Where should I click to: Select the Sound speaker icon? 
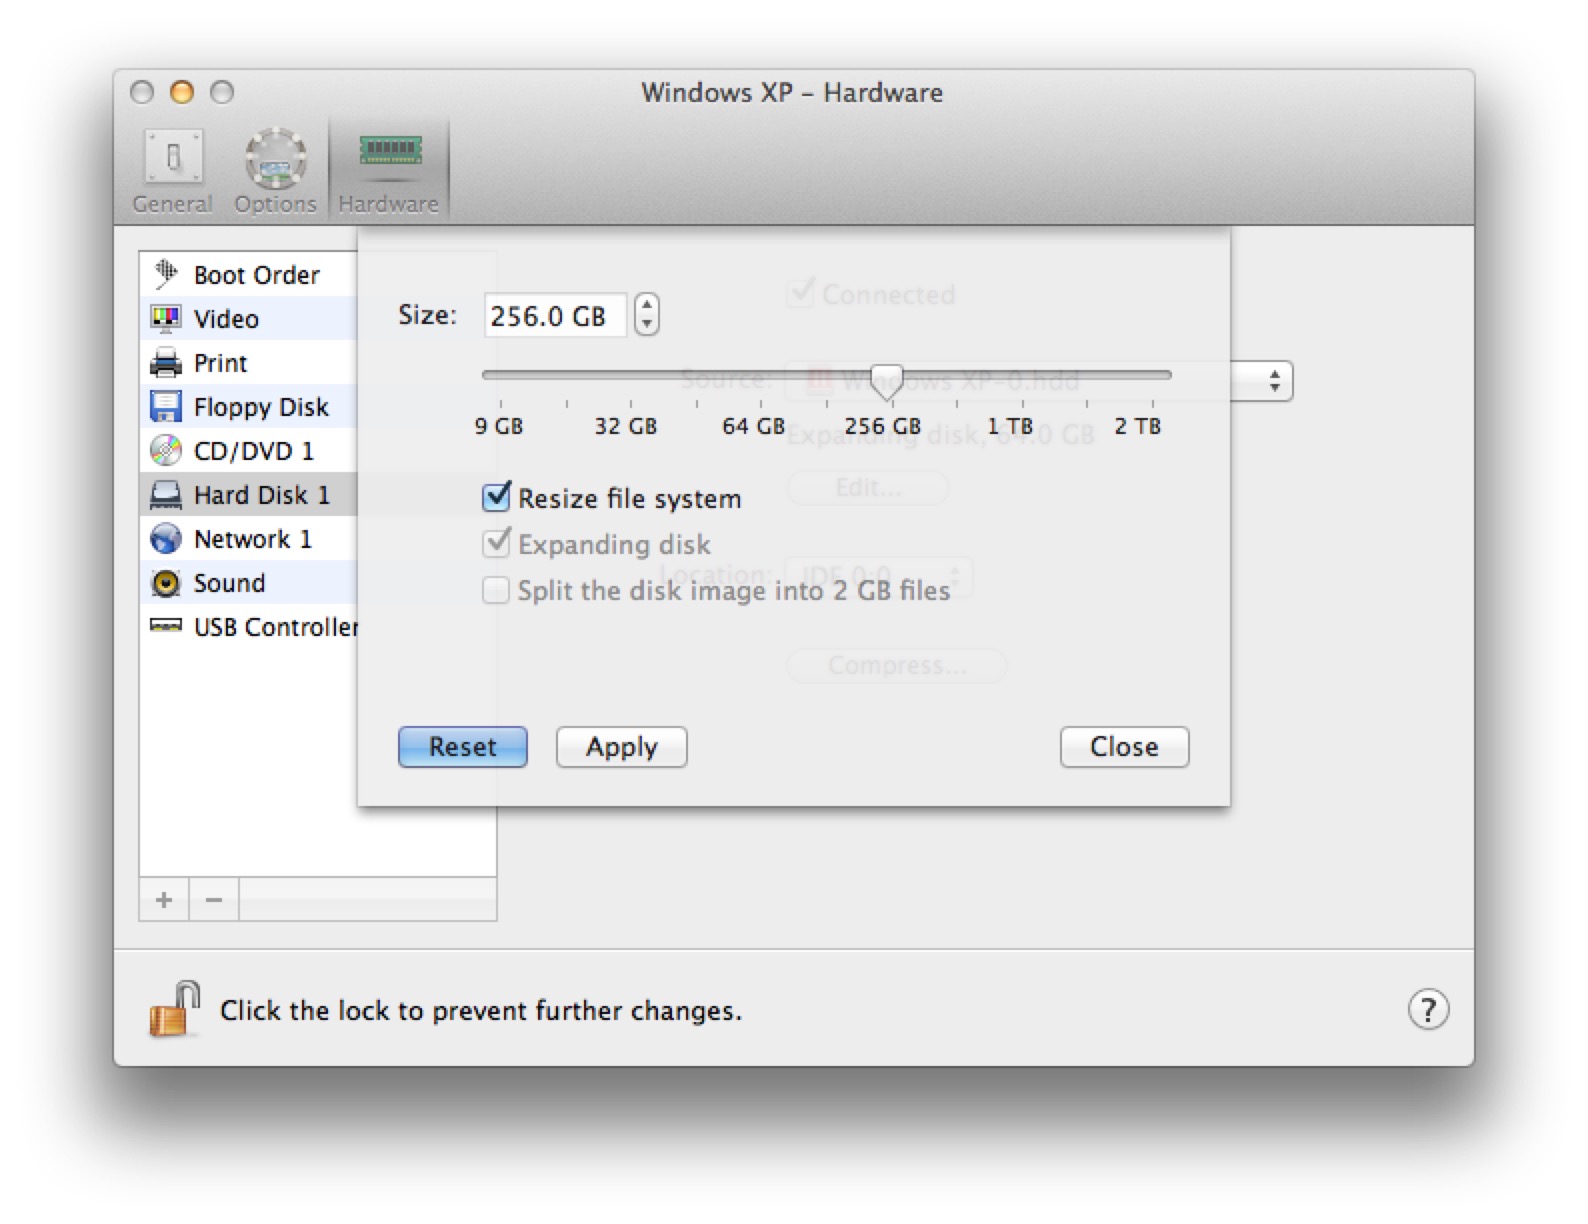(166, 582)
